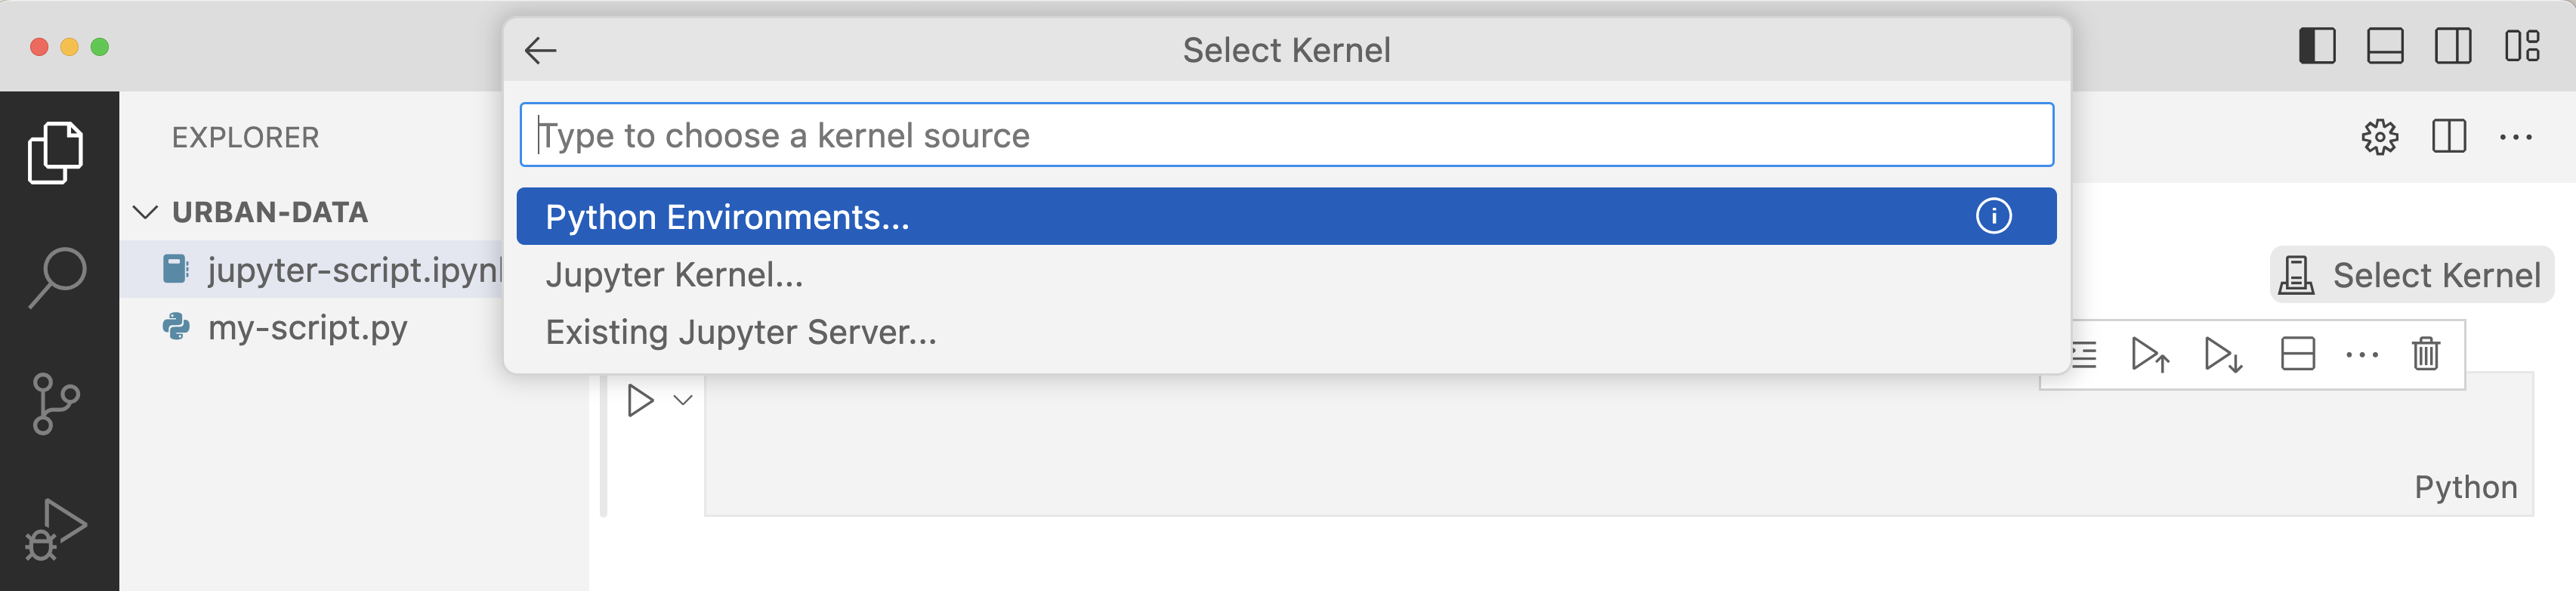Collapse the URBAN-DATA folder section
The height and width of the screenshot is (591, 2576).
(x=146, y=212)
